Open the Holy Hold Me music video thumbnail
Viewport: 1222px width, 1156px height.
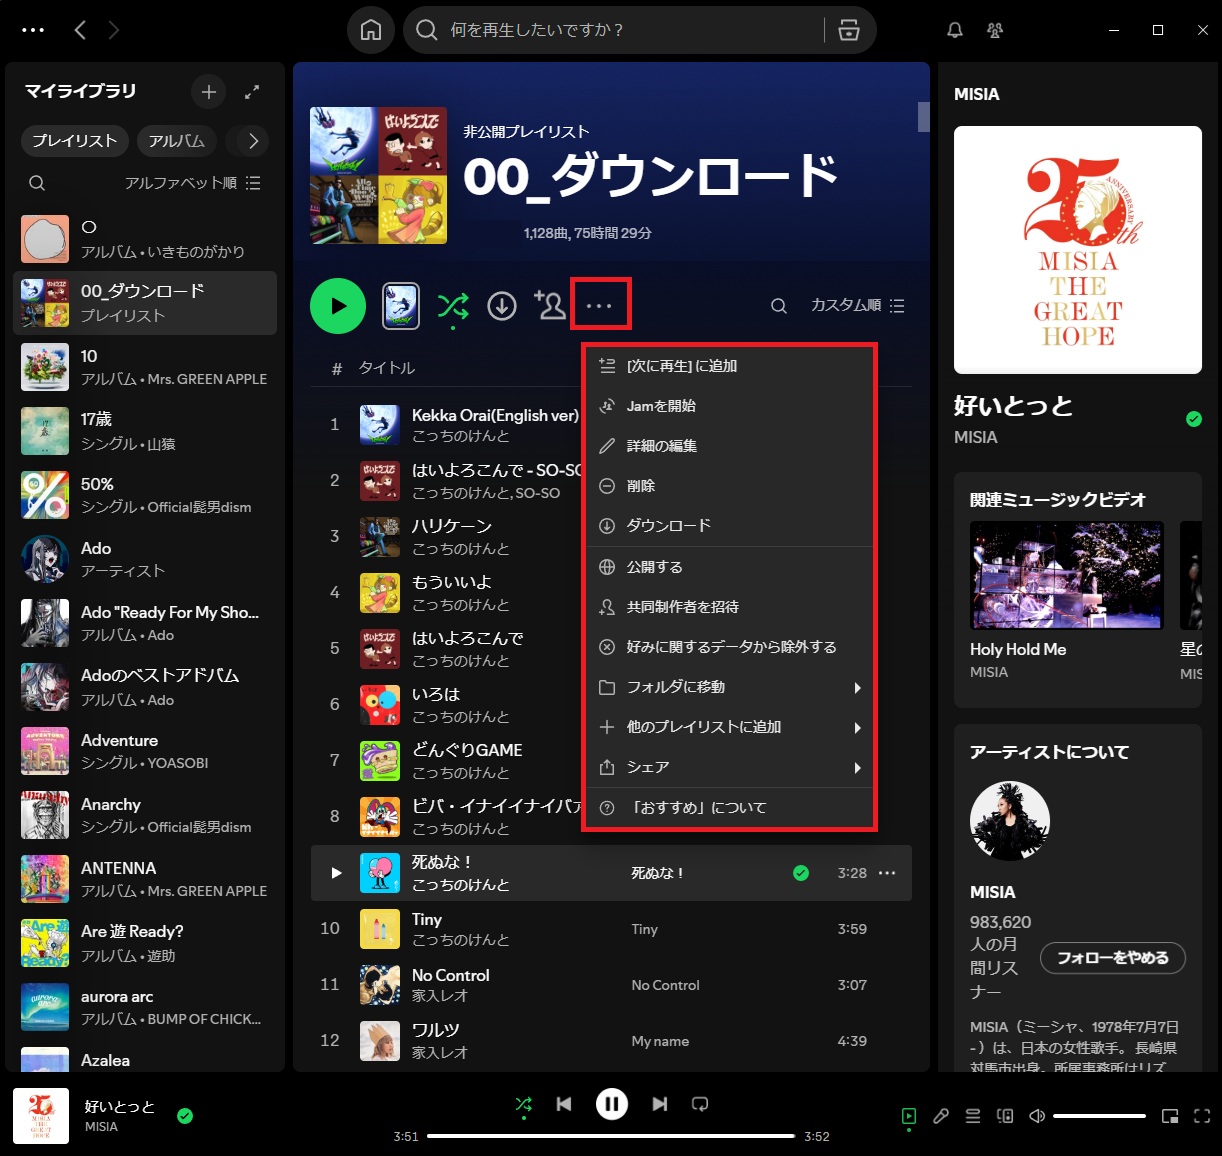tap(1067, 575)
